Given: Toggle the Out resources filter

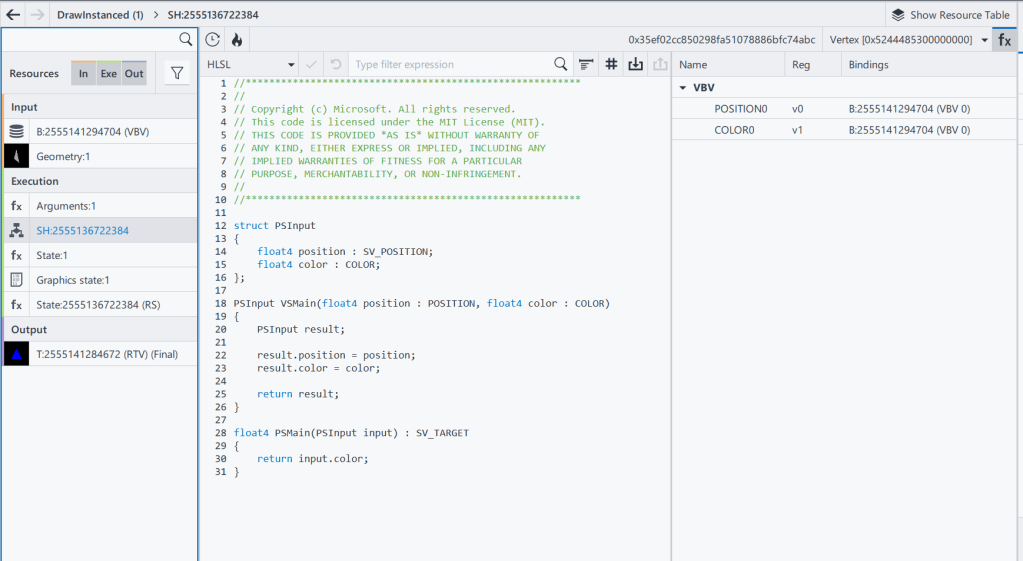Looking at the screenshot, I should coord(134,73).
